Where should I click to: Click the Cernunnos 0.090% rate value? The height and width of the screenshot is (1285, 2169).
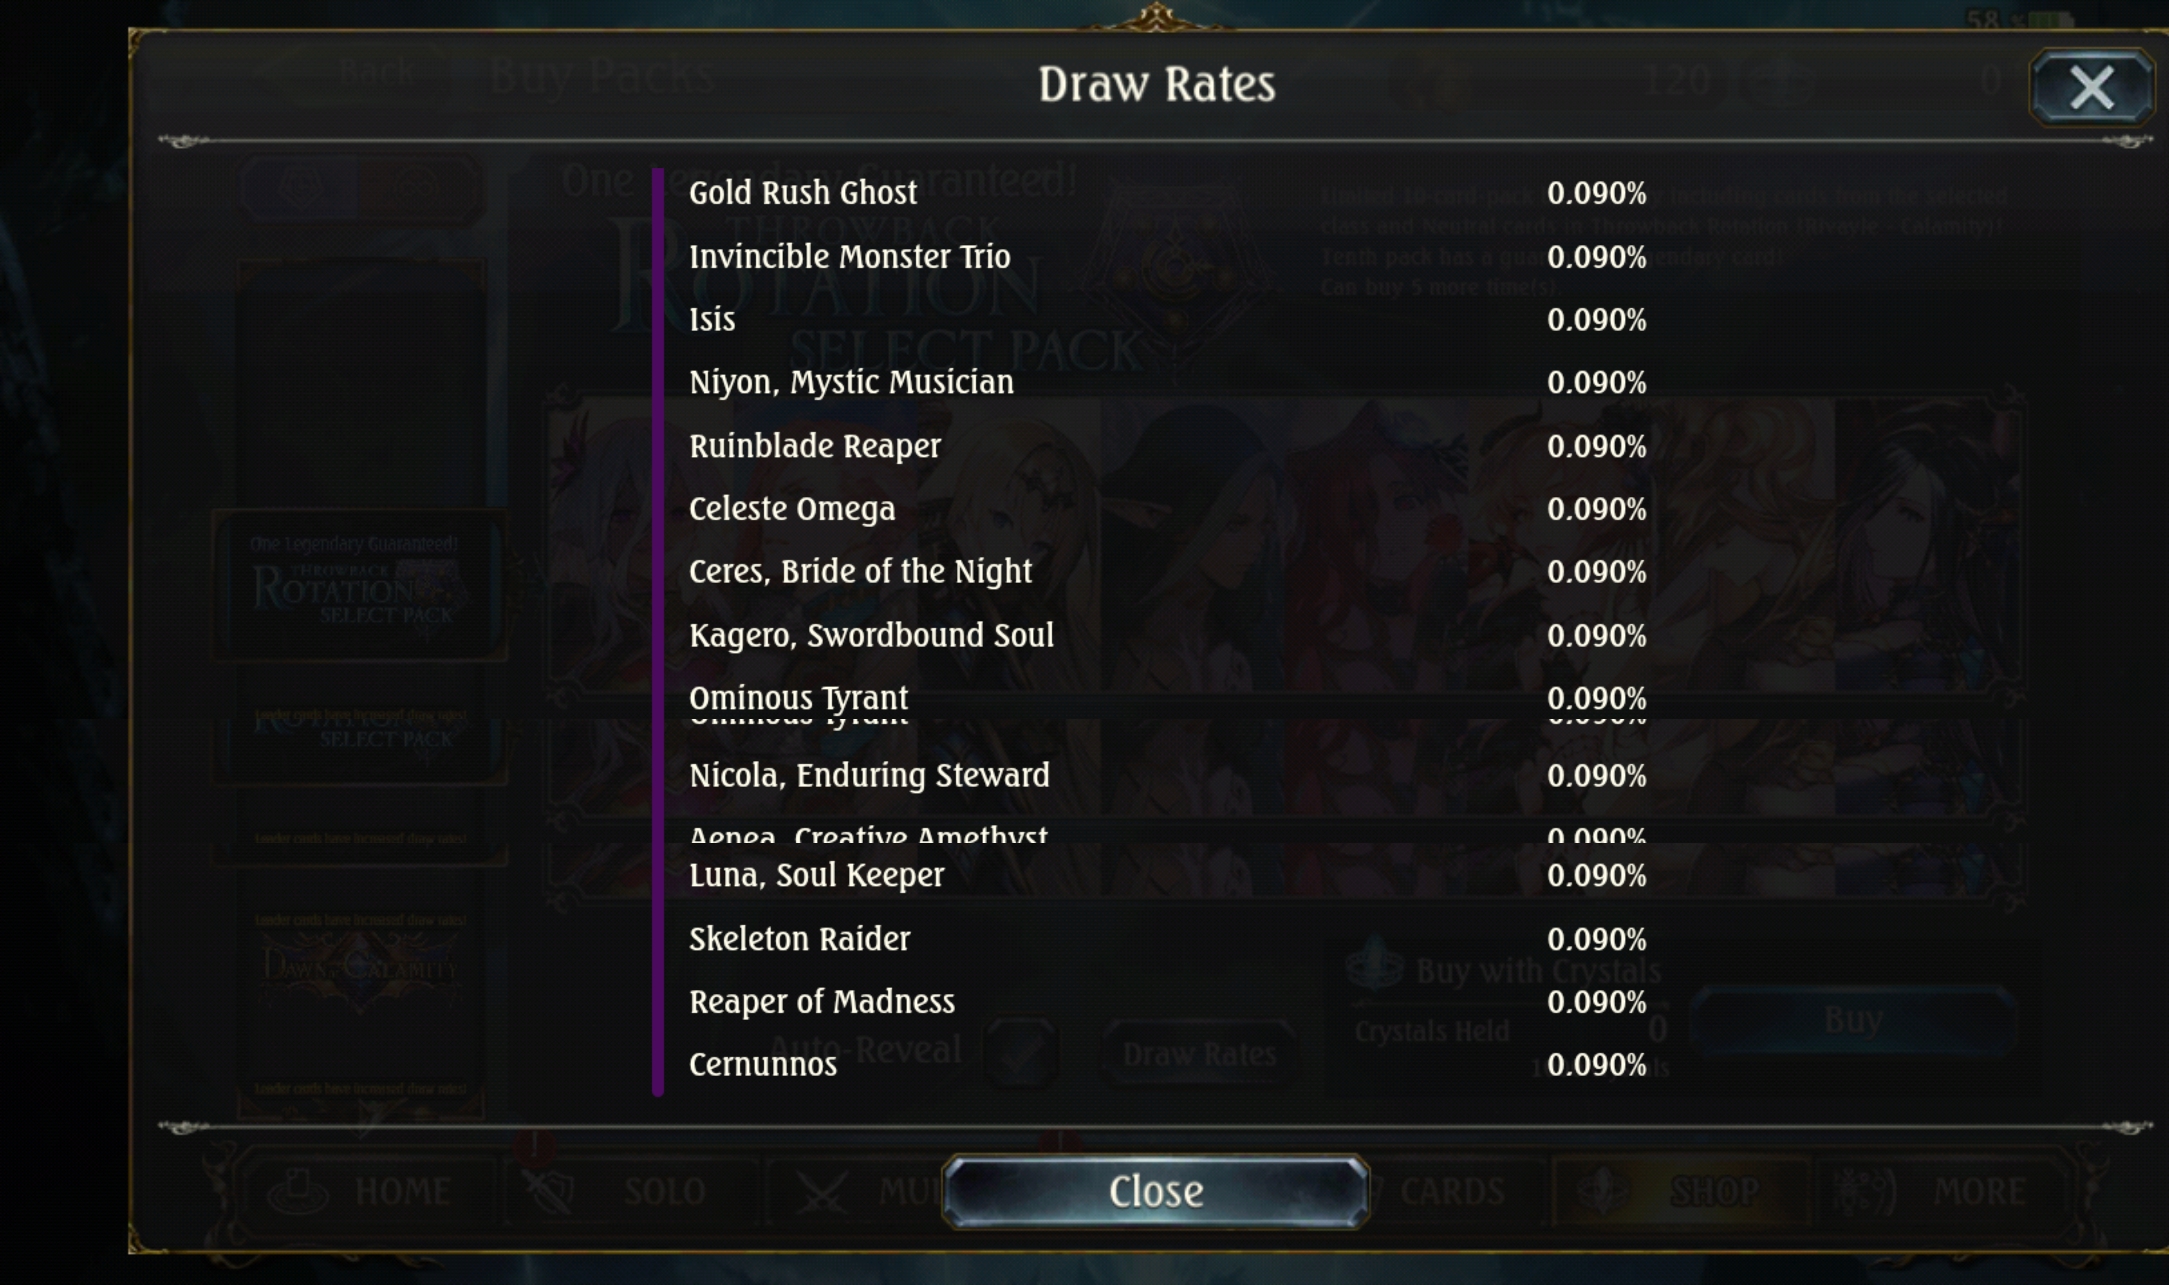click(x=1596, y=1065)
